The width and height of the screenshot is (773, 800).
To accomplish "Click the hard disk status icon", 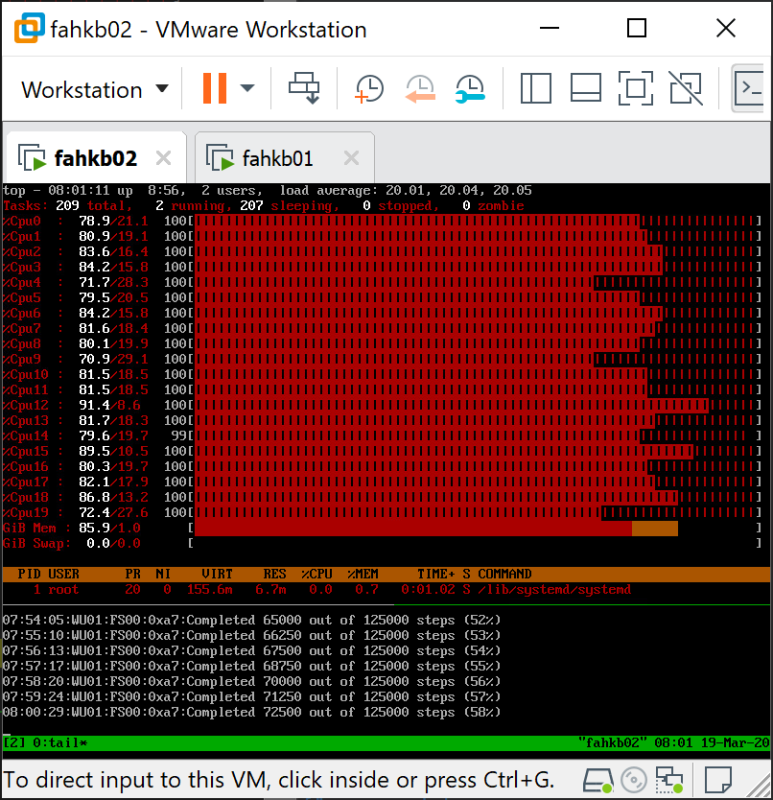I will click(597, 781).
